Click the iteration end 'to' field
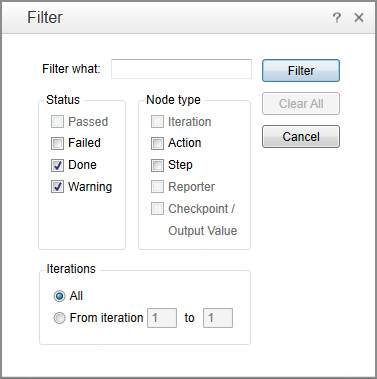The height and width of the screenshot is (379, 377). click(x=218, y=318)
